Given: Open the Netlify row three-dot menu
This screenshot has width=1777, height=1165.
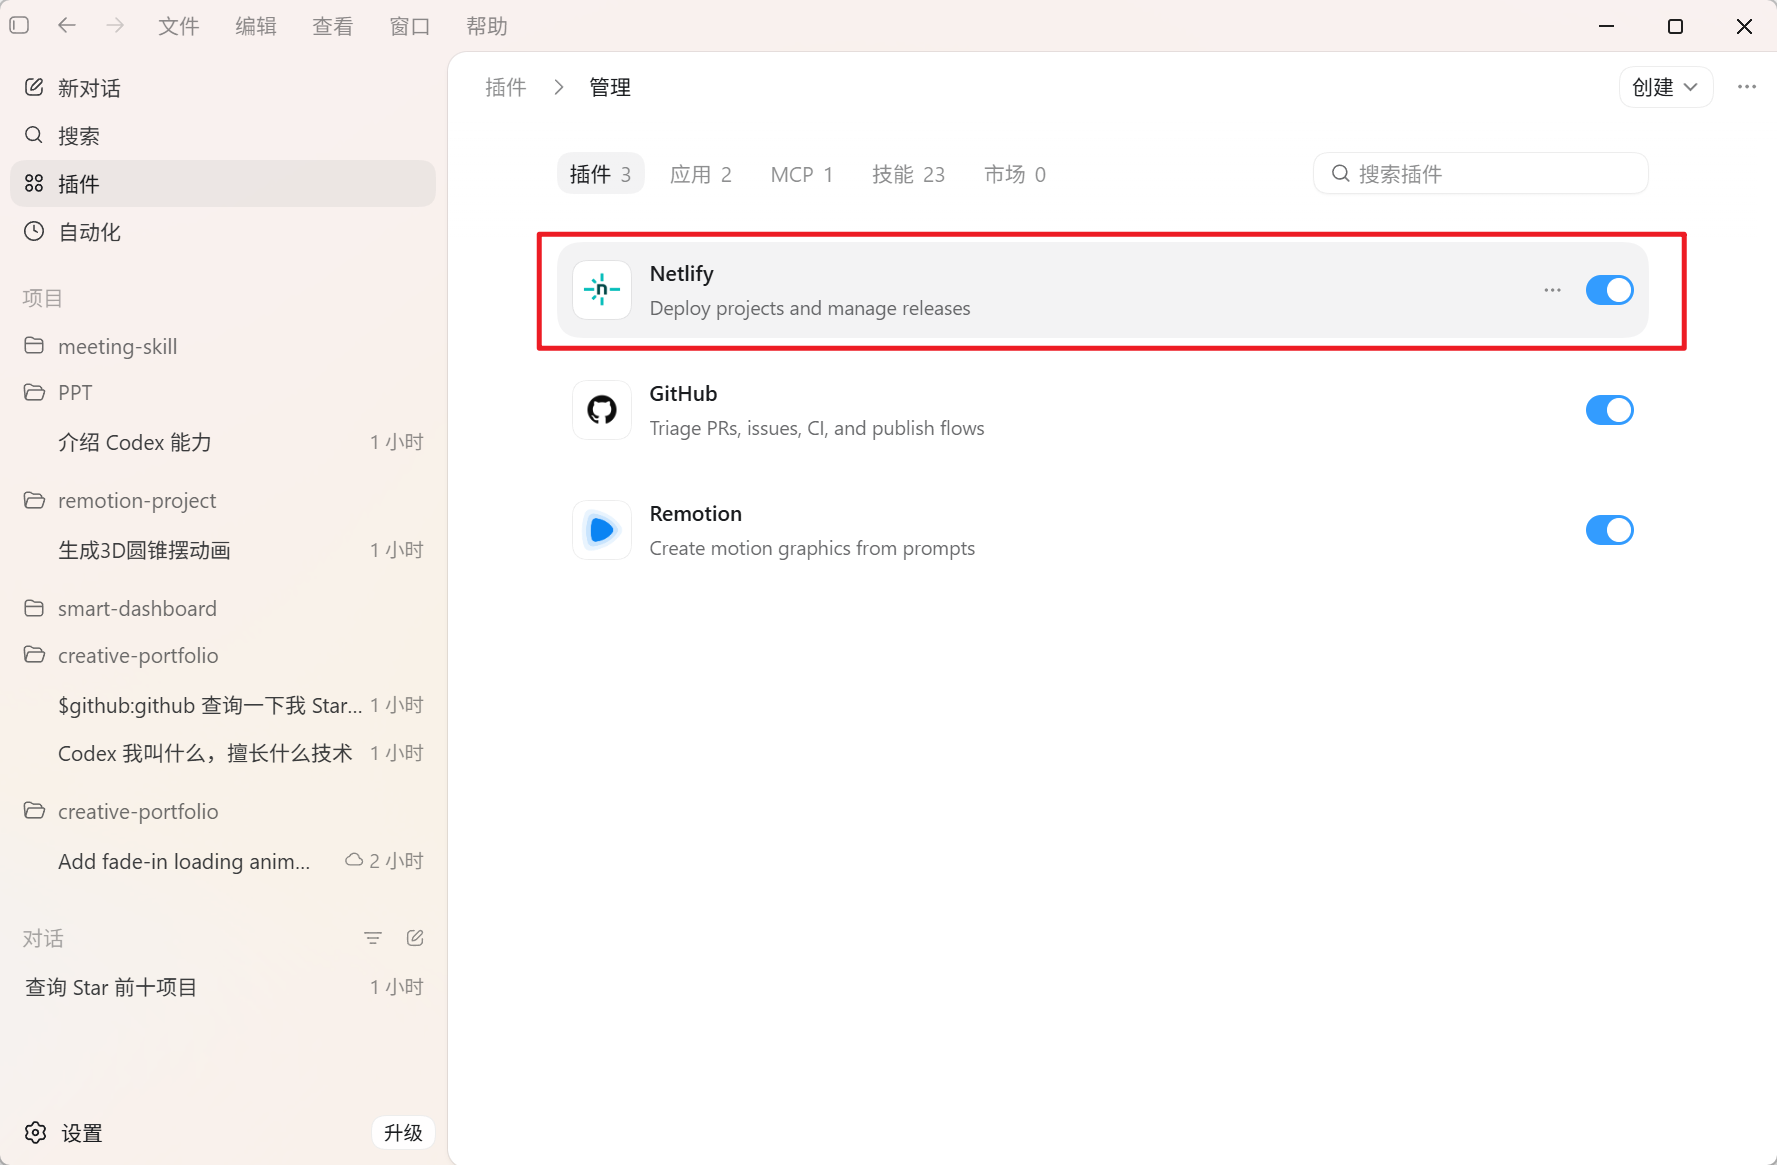Looking at the screenshot, I should (1552, 290).
